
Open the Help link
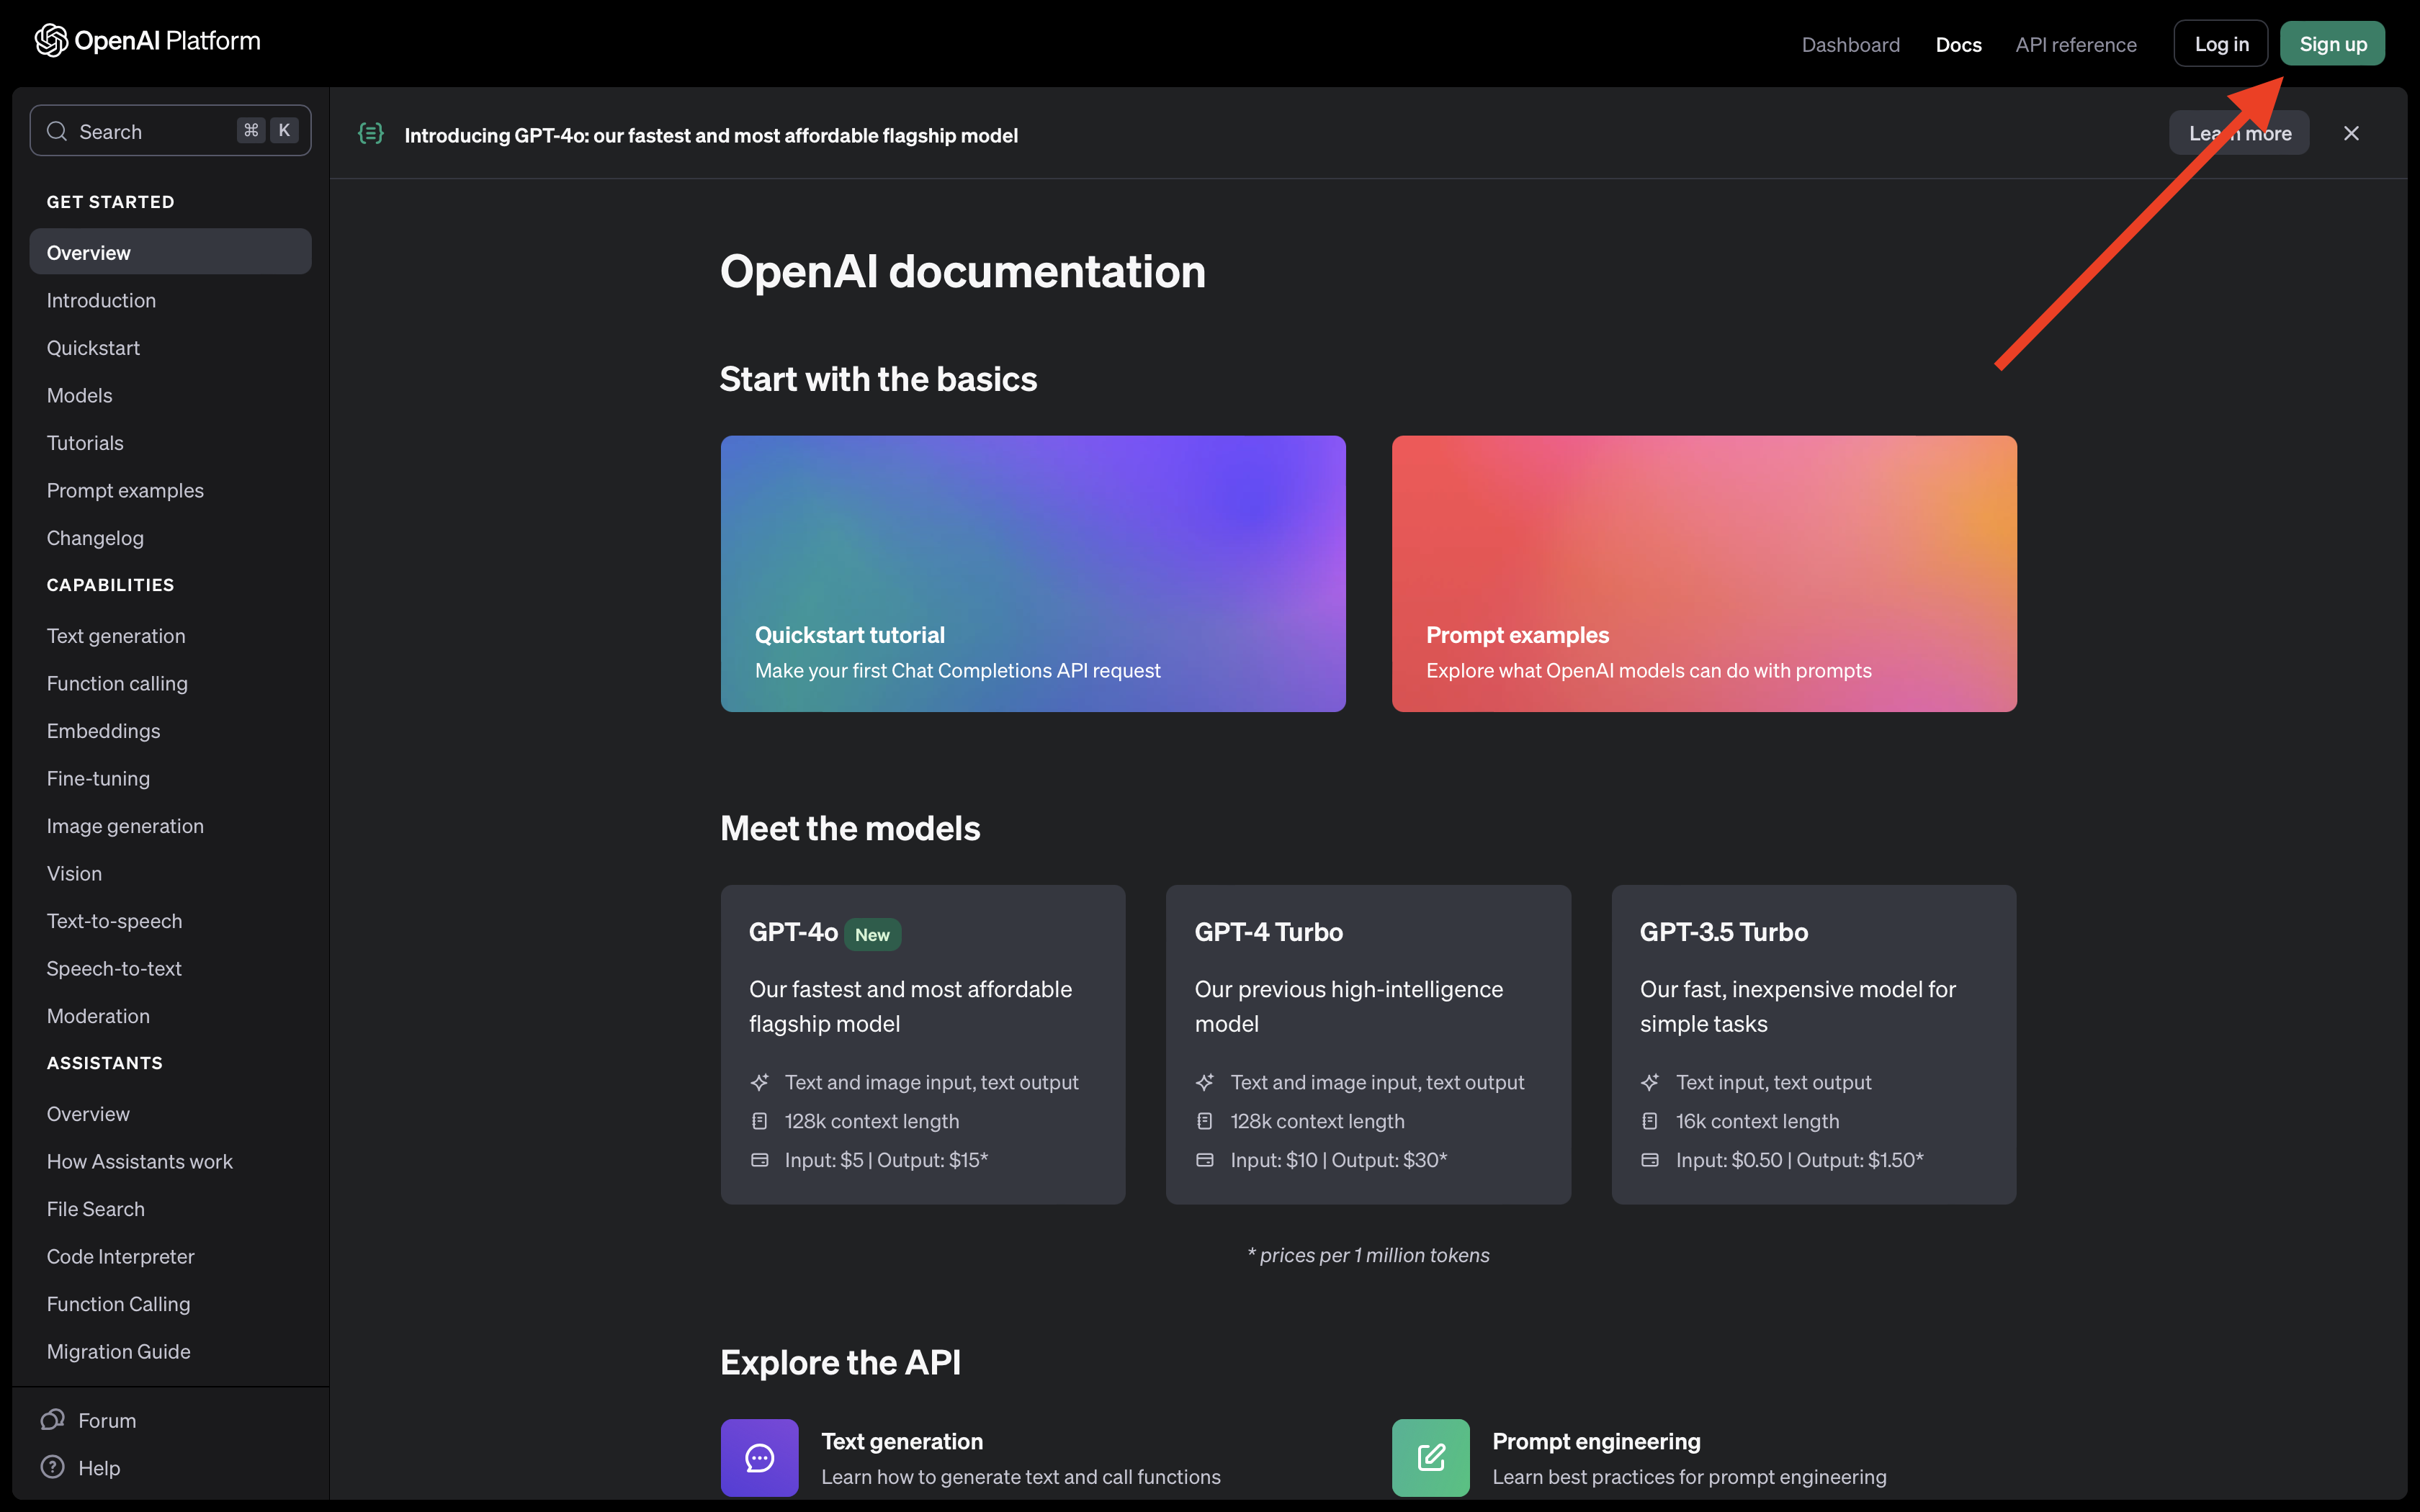point(99,1467)
